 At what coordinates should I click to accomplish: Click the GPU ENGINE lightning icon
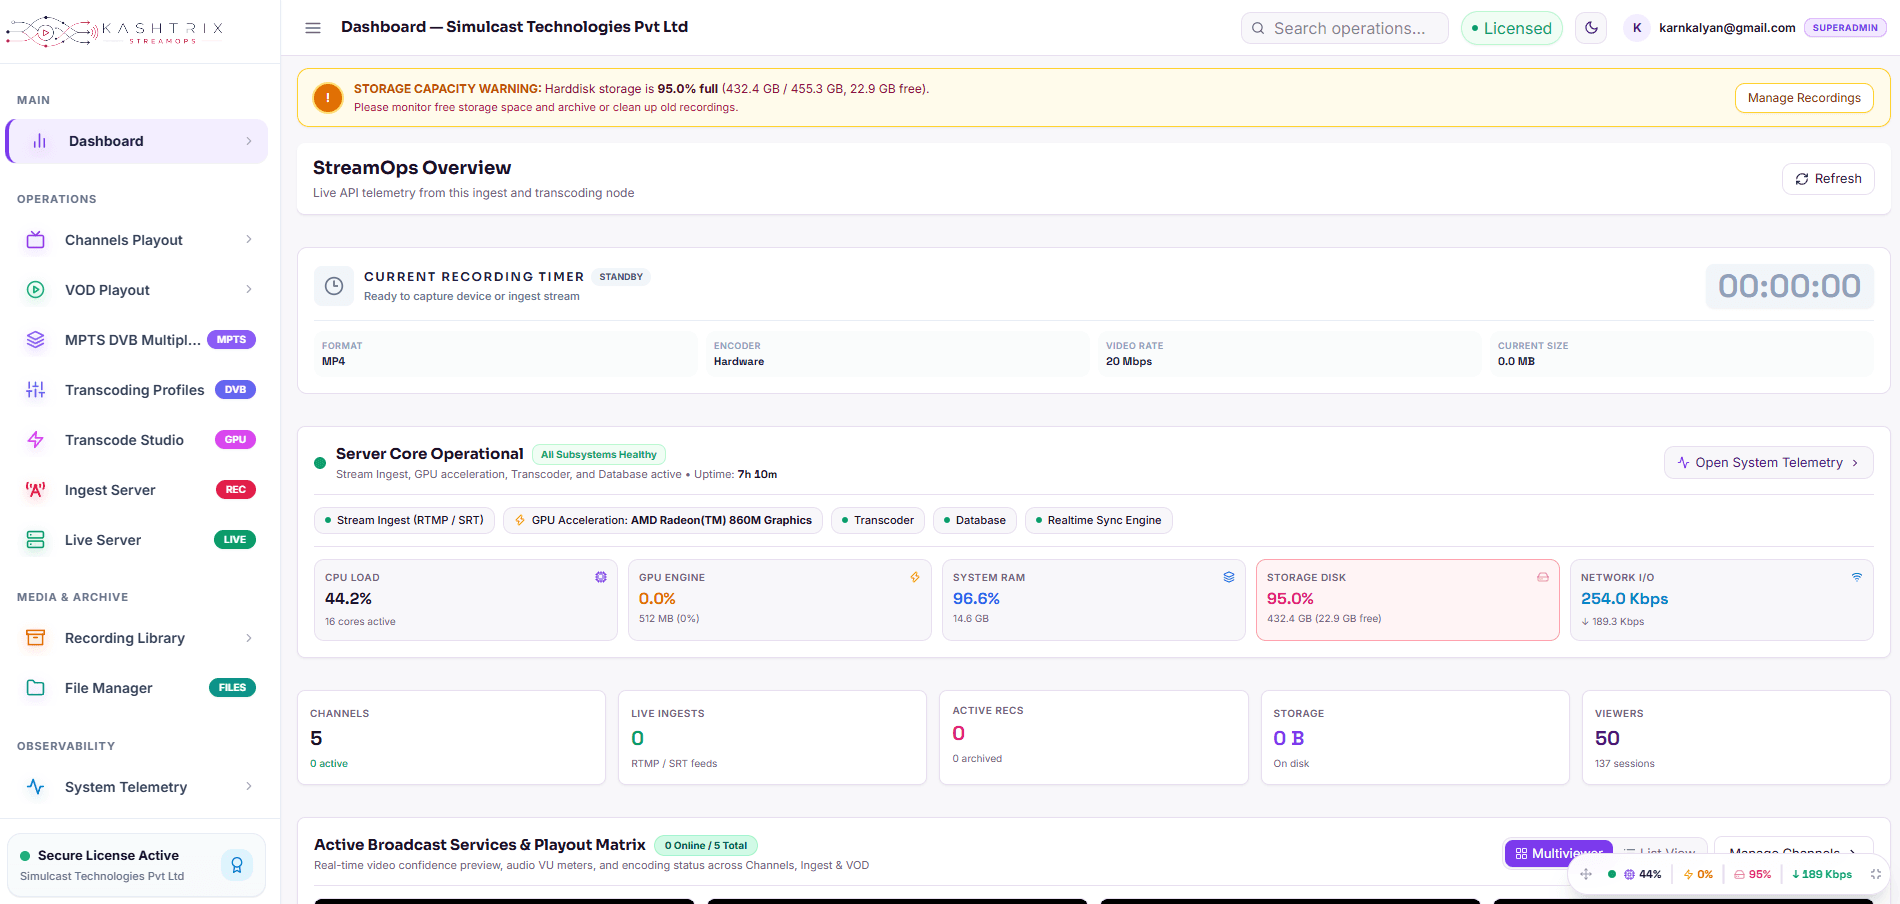[x=915, y=577]
